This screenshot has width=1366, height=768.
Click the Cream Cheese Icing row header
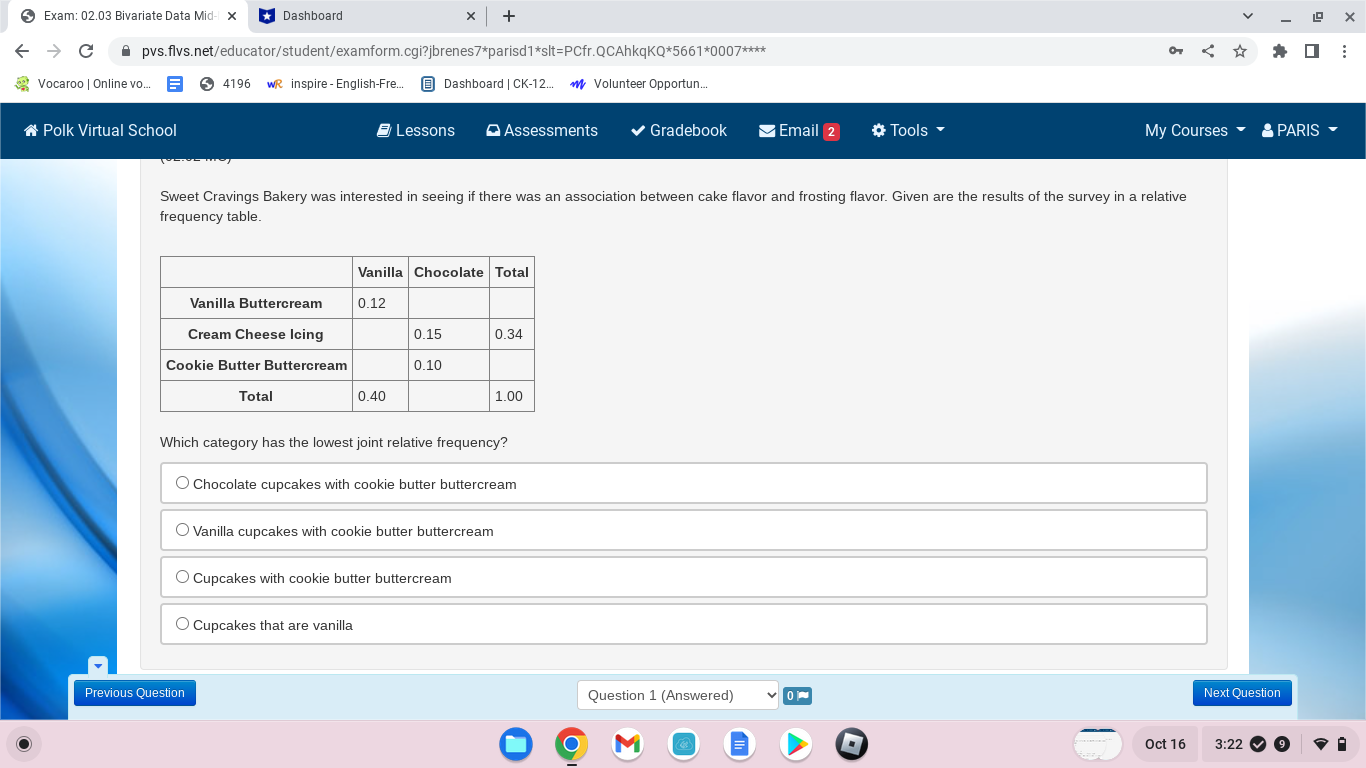click(x=256, y=334)
